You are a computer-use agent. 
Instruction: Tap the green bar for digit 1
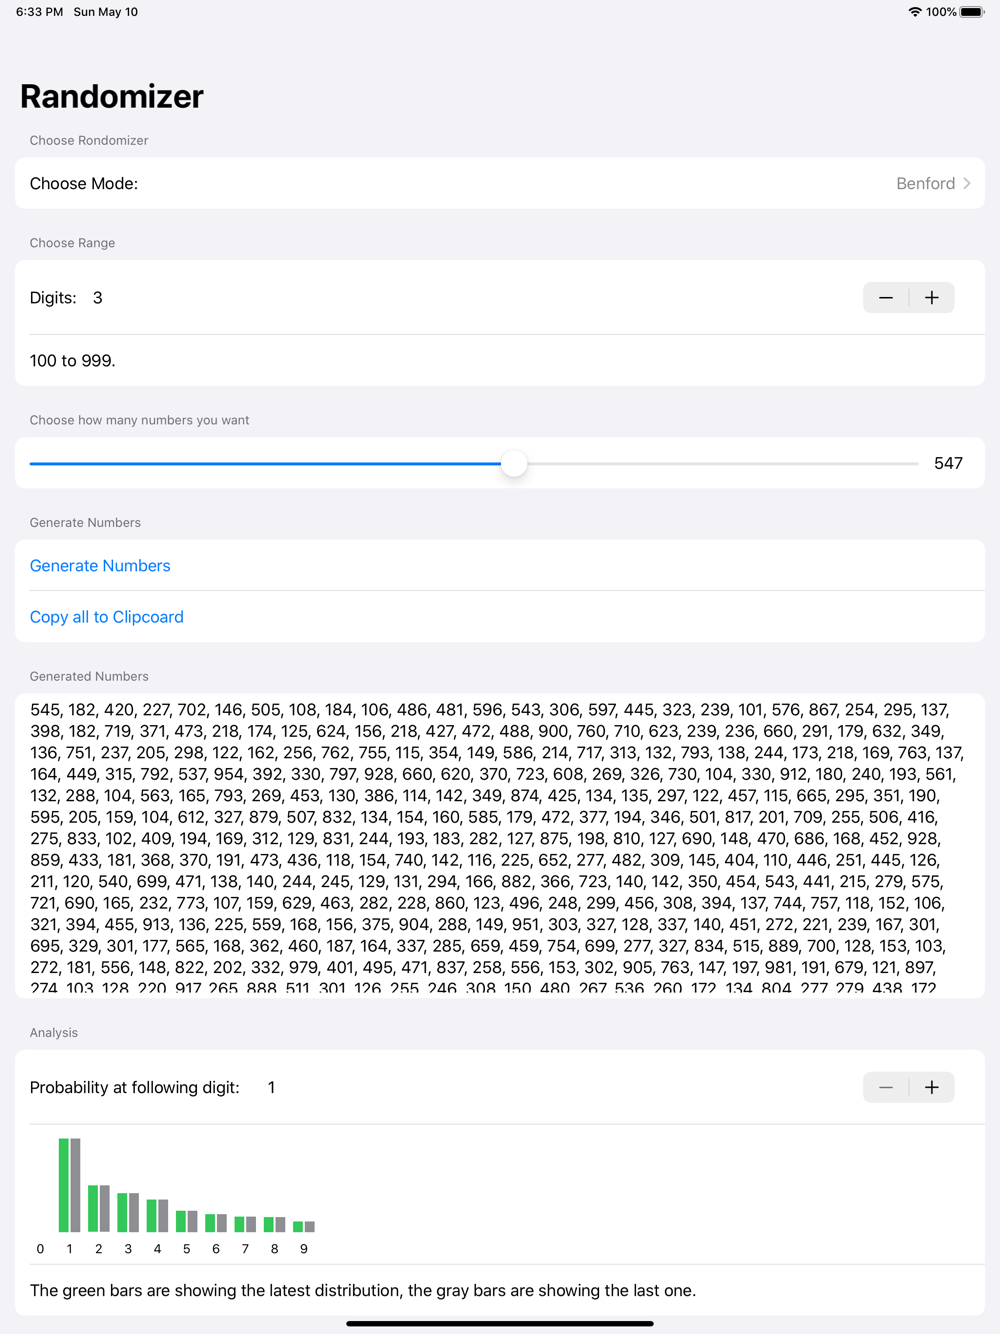tap(64, 1185)
